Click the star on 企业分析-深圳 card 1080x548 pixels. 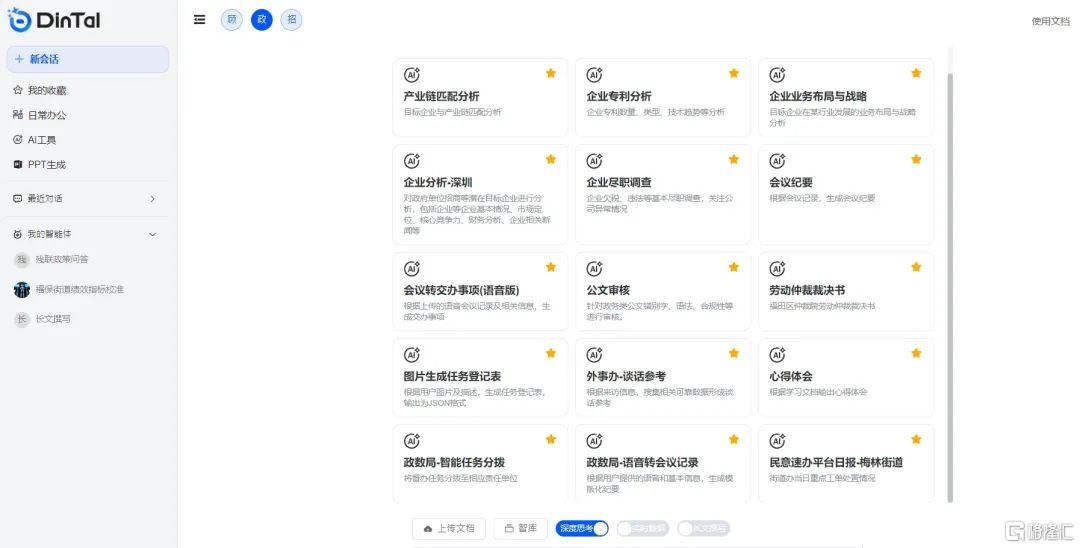pyautogui.click(x=551, y=159)
